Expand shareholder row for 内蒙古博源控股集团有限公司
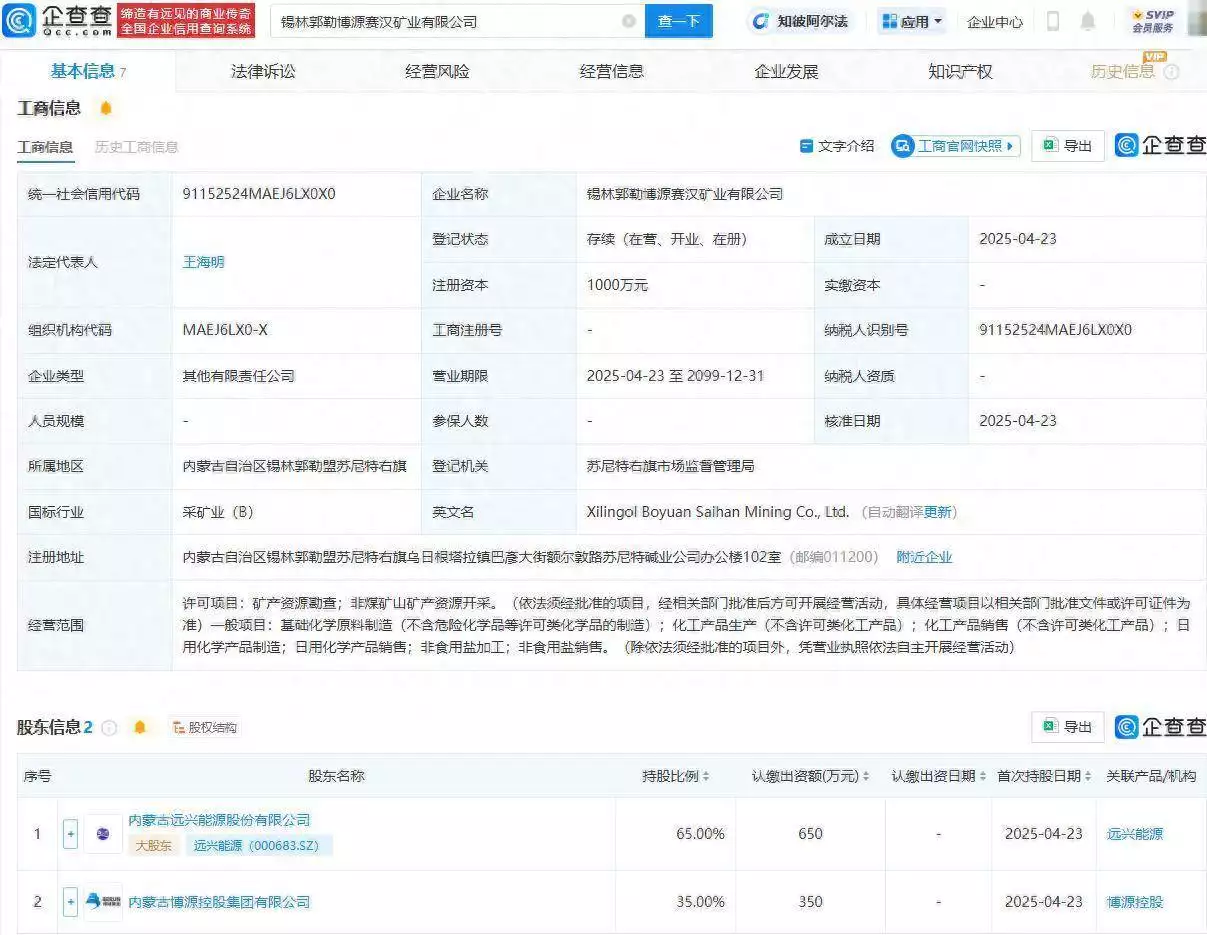The width and height of the screenshot is (1207, 935). [x=70, y=901]
